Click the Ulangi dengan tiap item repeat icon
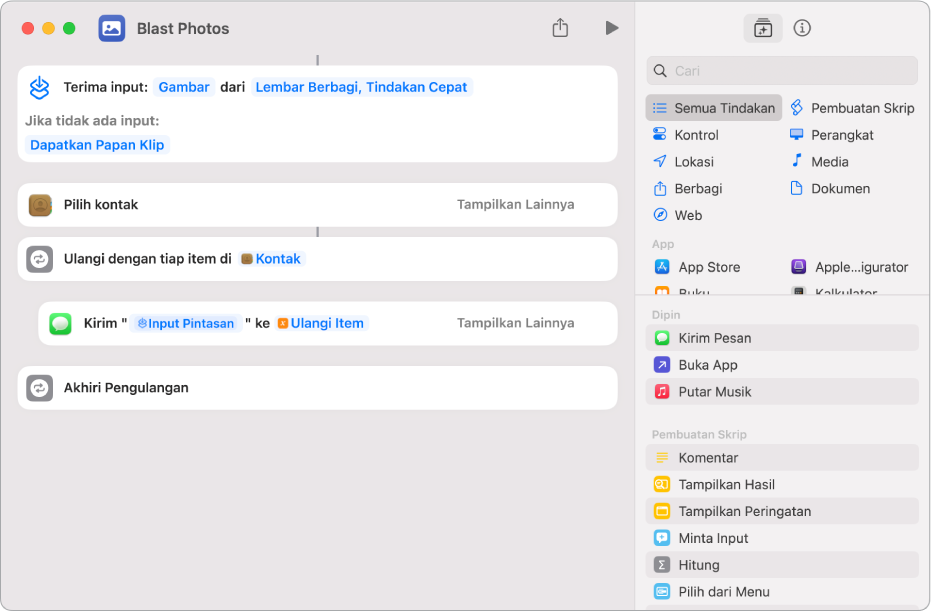This screenshot has height=612, width=931. 40,259
